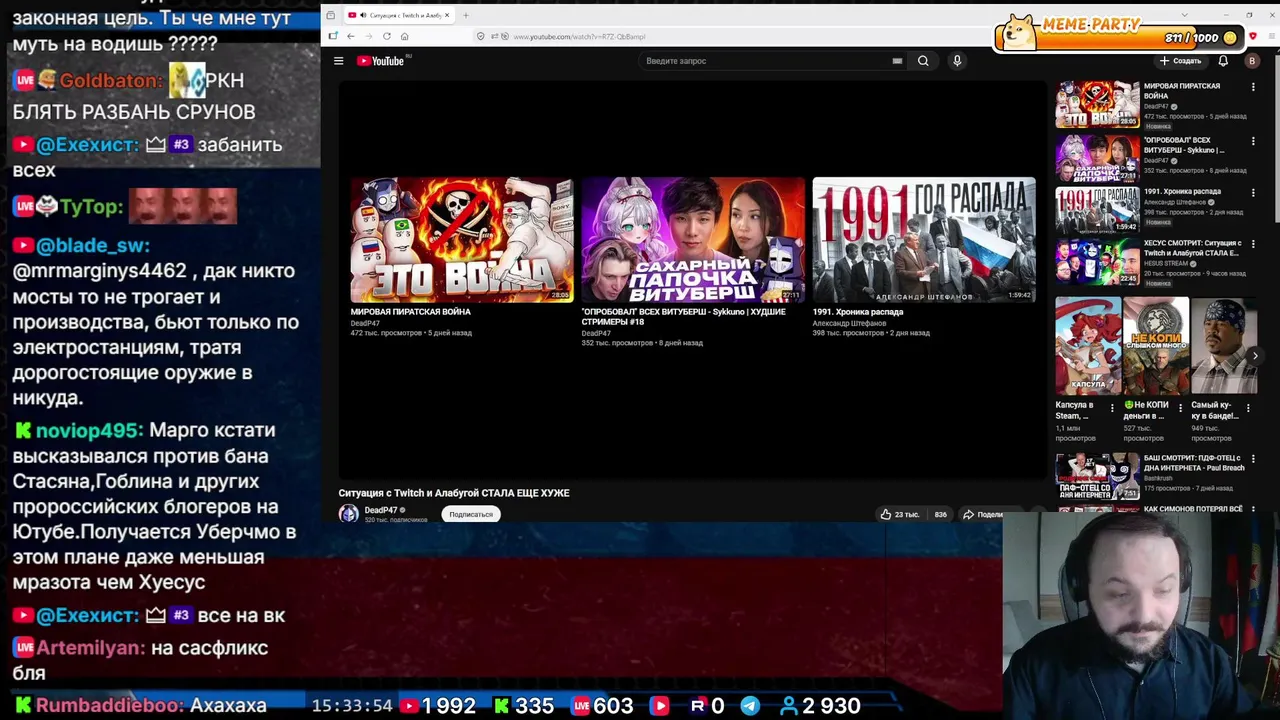
Task: Open 1991. Хроника распада end-screen title
Action: click(858, 312)
